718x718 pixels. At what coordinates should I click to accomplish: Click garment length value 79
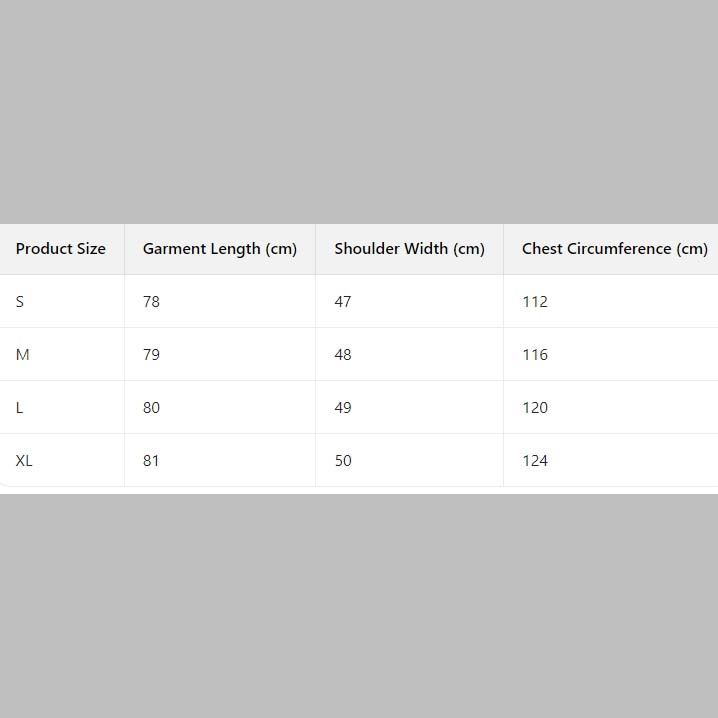click(151, 355)
